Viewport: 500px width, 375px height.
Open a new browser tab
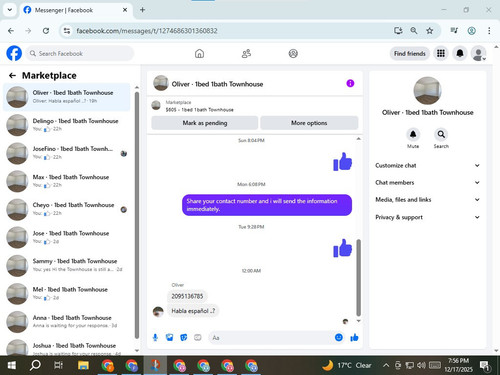tap(142, 10)
